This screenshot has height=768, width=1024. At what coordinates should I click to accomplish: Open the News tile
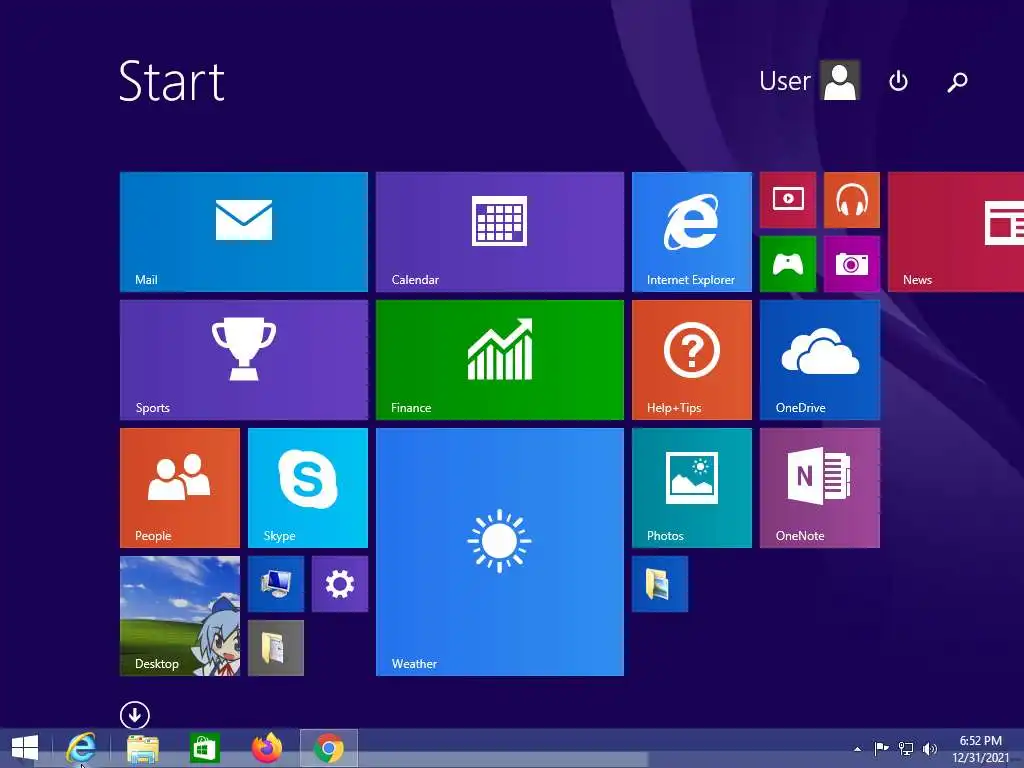click(x=956, y=232)
